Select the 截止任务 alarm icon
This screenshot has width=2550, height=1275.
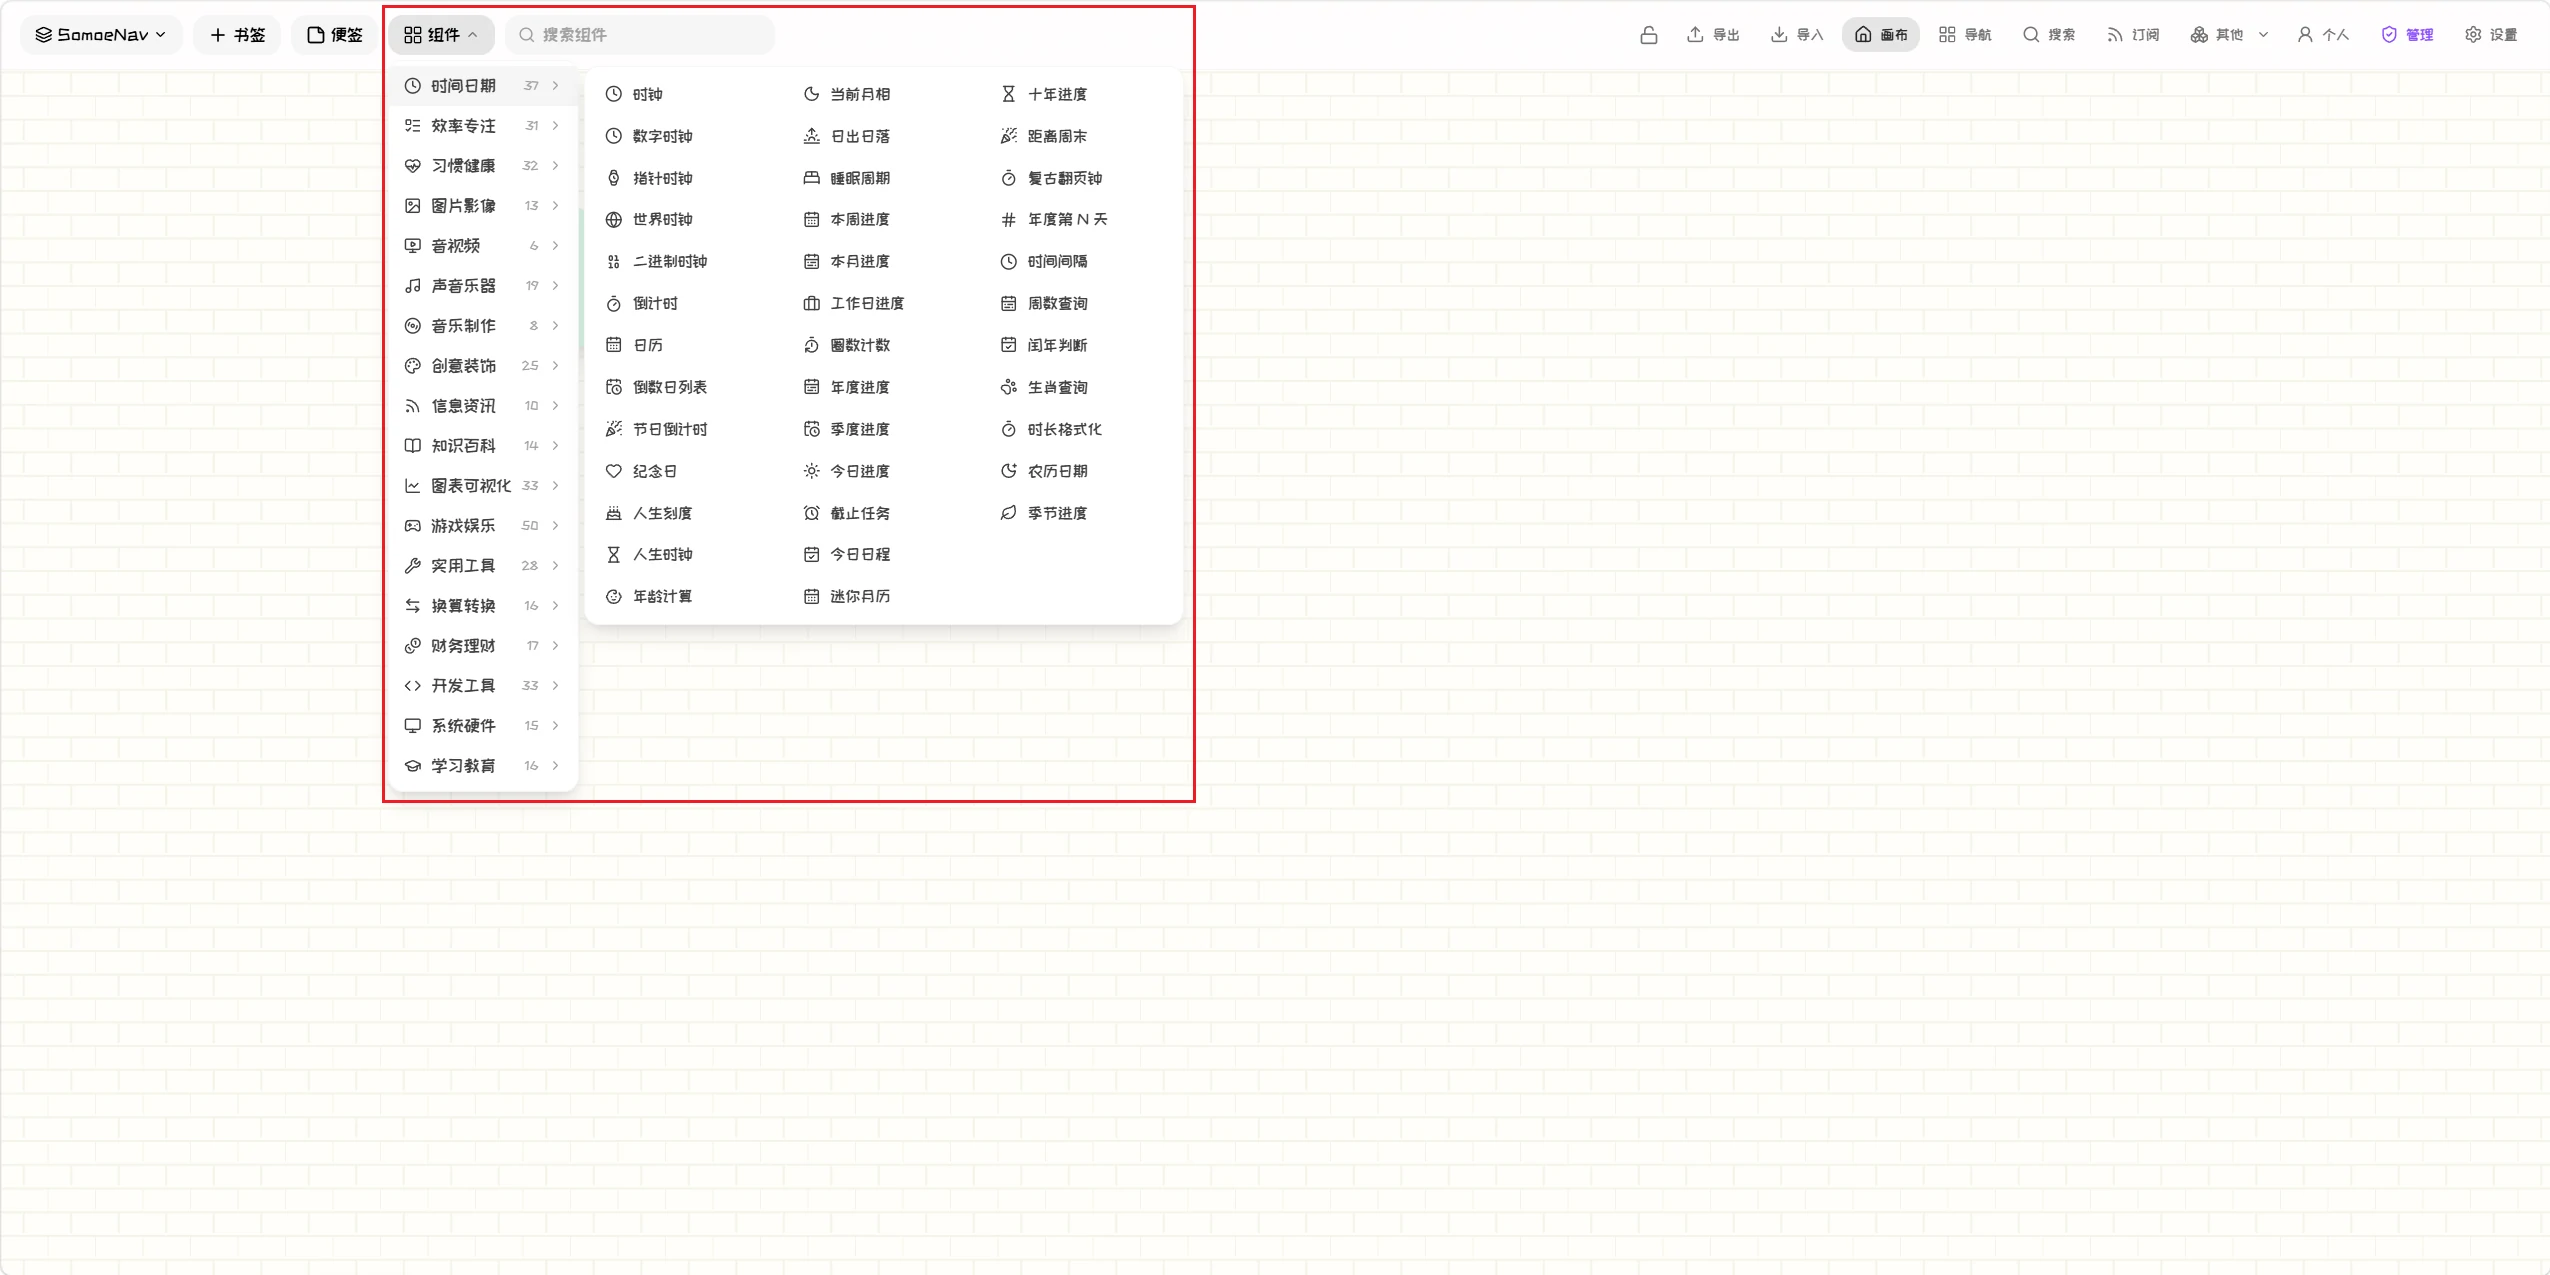pyautogui.click(x=811, y=513)
